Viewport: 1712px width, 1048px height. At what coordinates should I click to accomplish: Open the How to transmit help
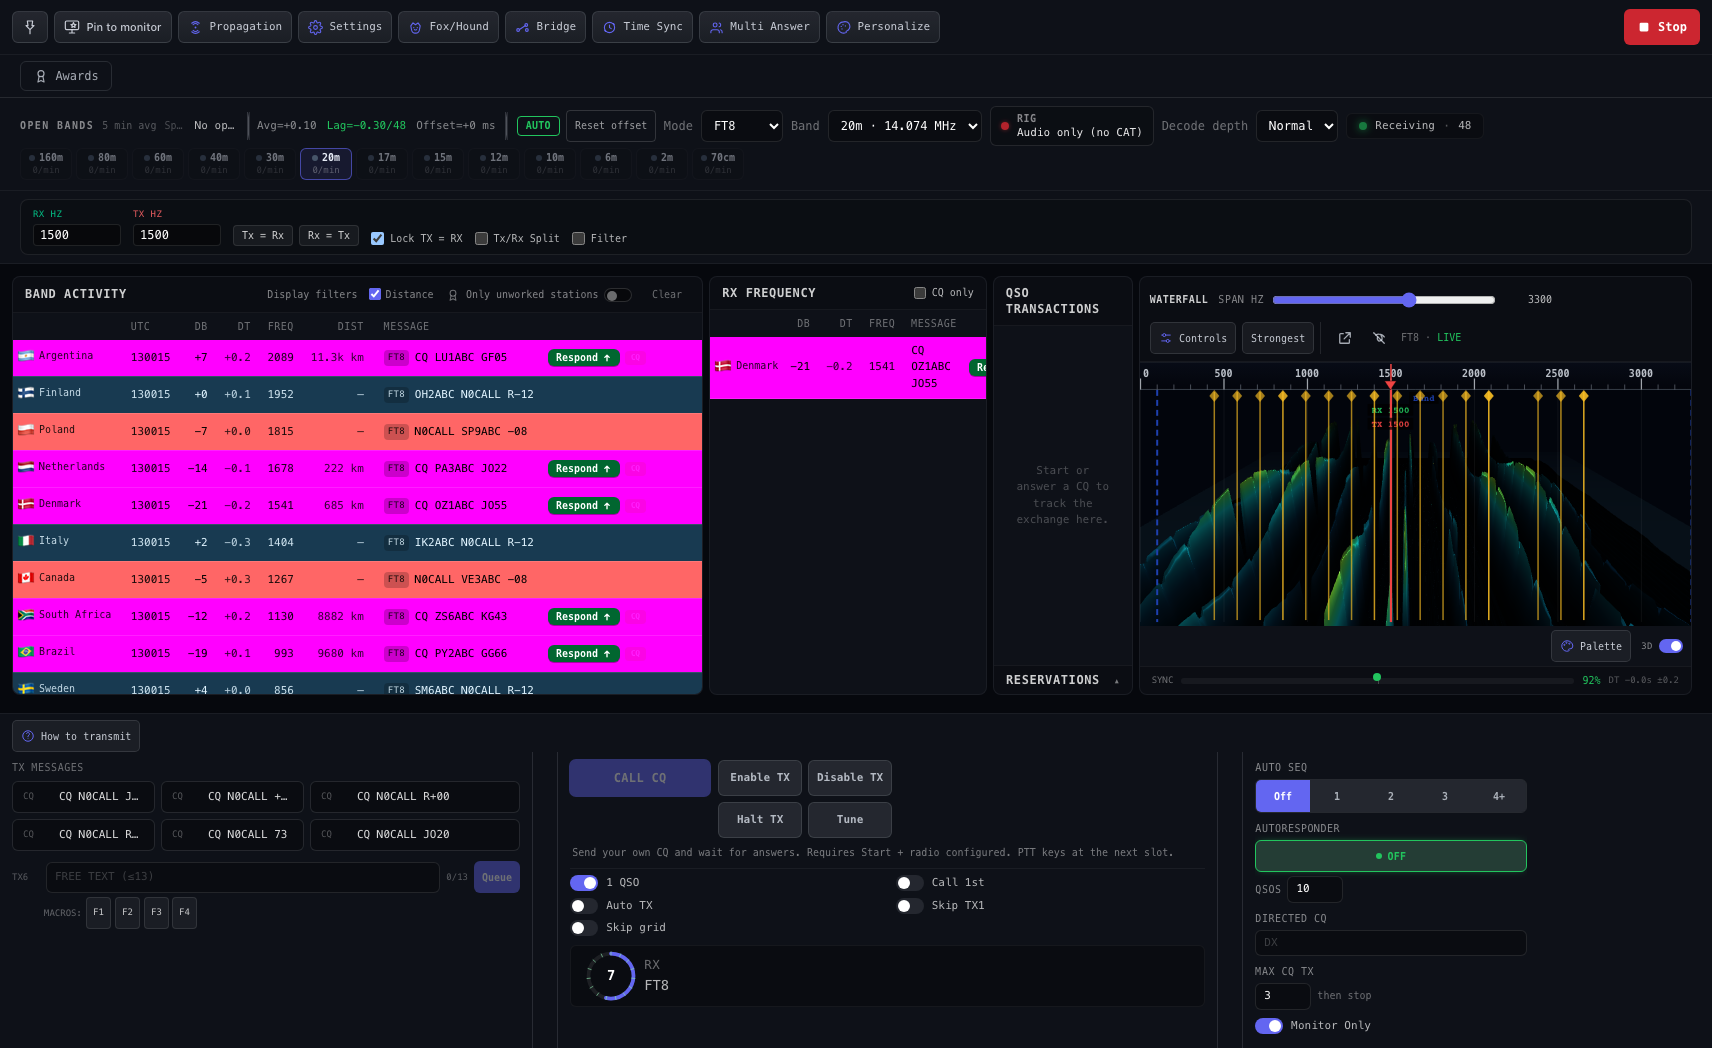point(76,736)
